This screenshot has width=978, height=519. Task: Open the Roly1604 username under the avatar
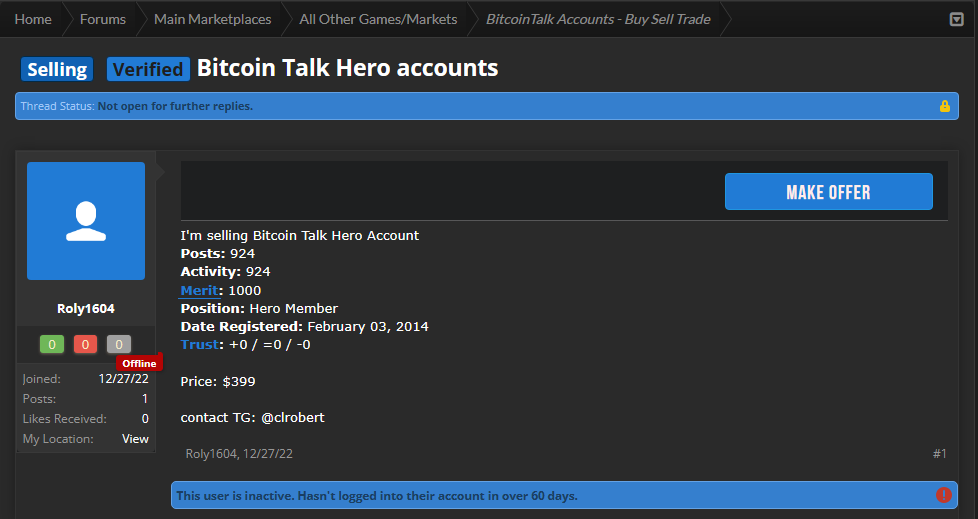pyautogui.click(x=86, y=308)
